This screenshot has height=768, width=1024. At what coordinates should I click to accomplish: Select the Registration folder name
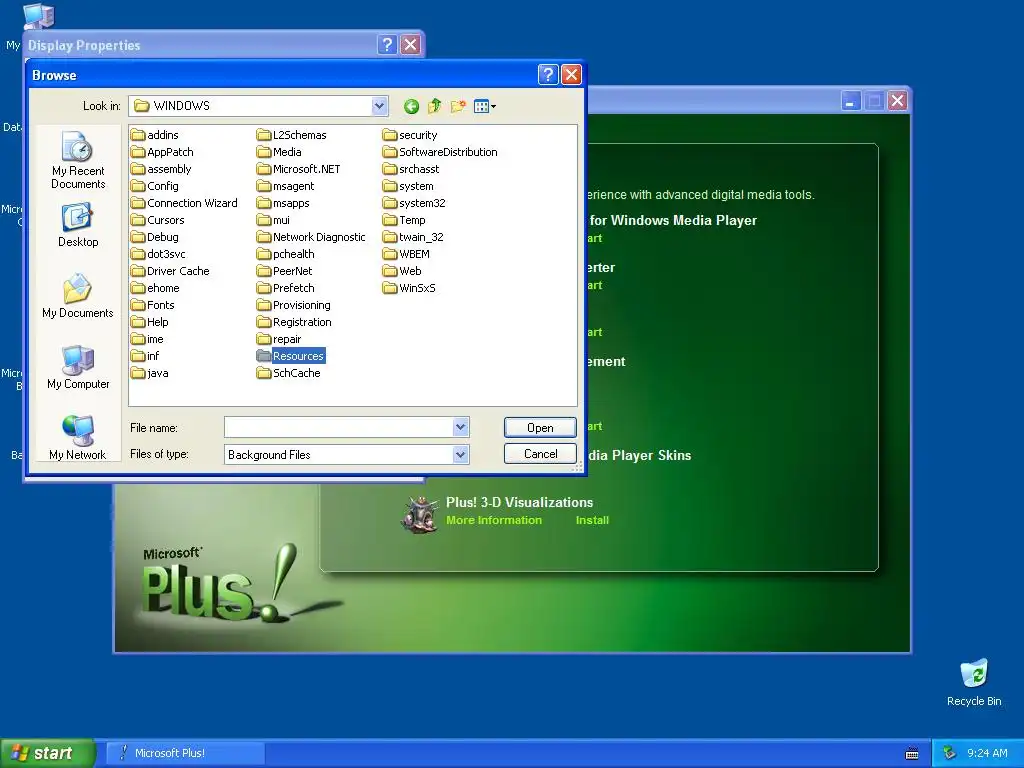[302, 322]
